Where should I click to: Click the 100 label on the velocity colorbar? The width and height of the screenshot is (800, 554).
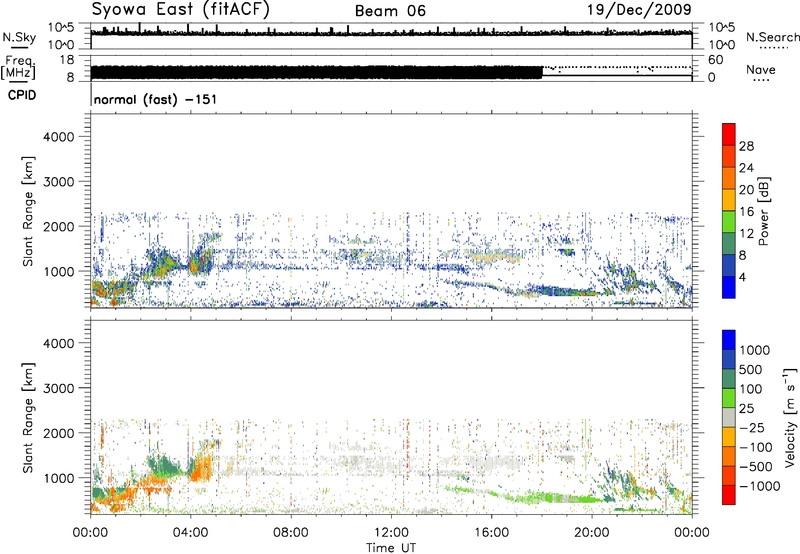pyautogui.click(x=753, y=389)
